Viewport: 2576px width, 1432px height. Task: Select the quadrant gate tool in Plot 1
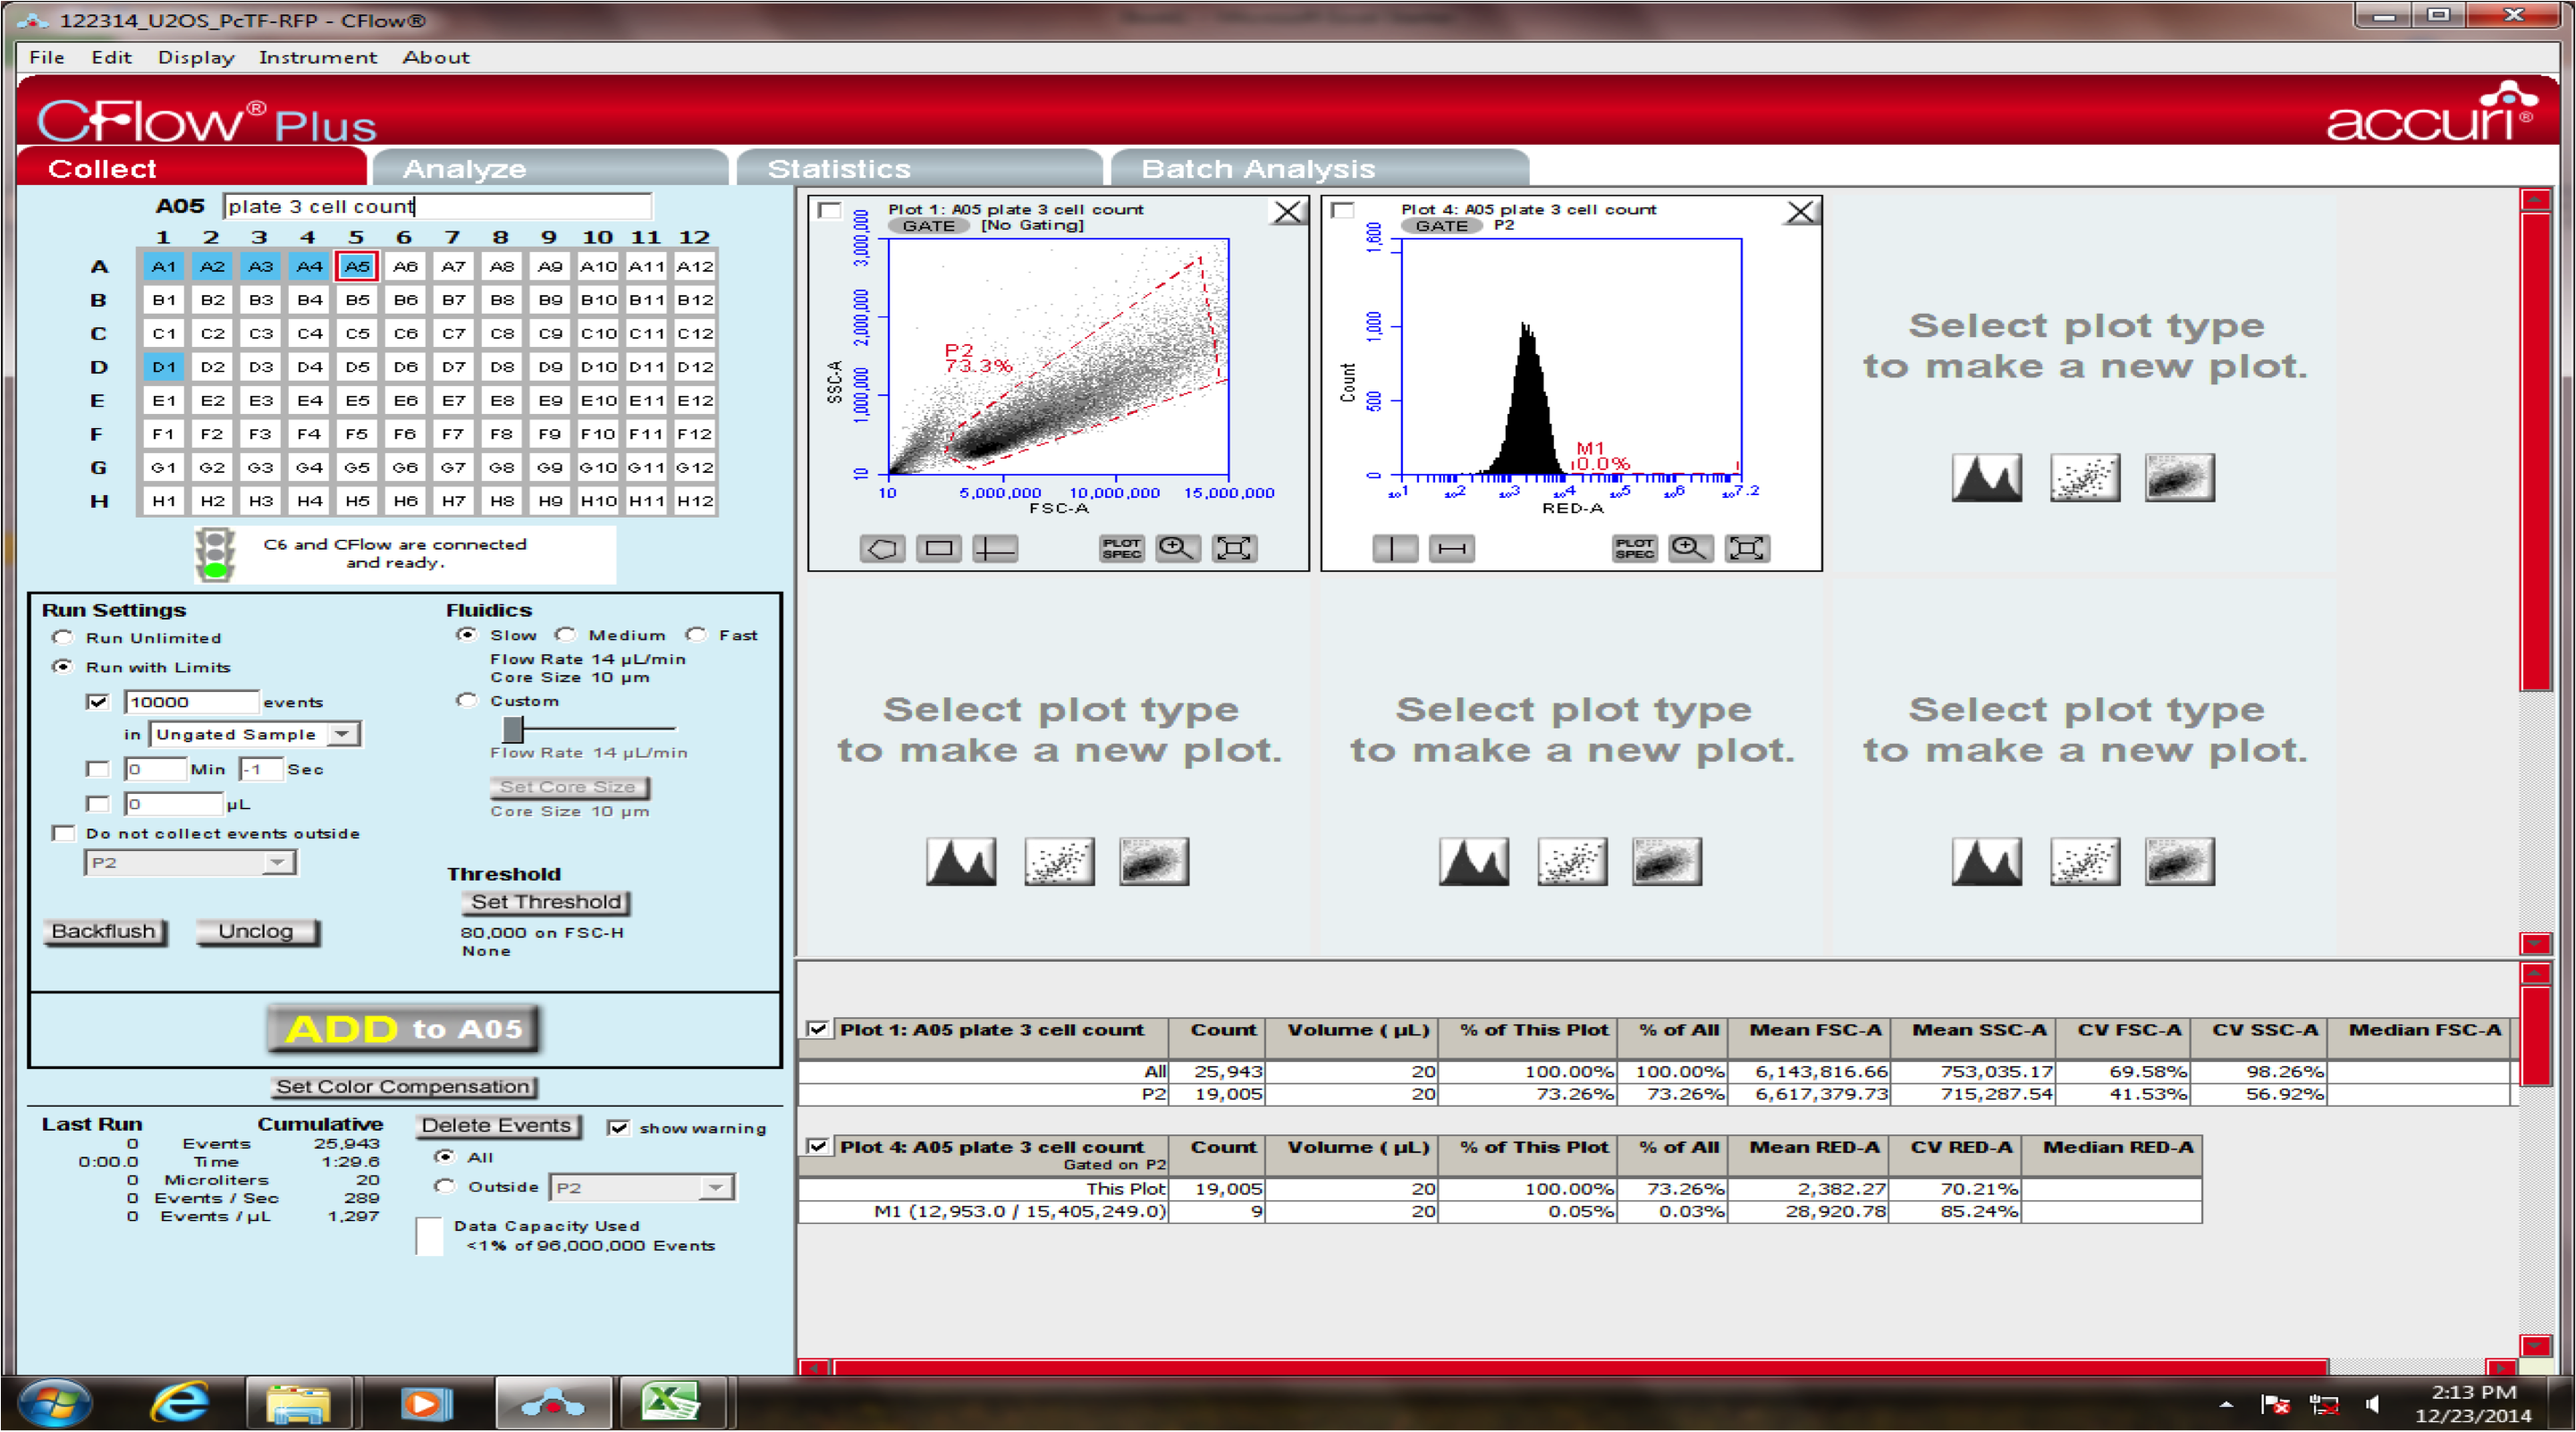[995, 548]
